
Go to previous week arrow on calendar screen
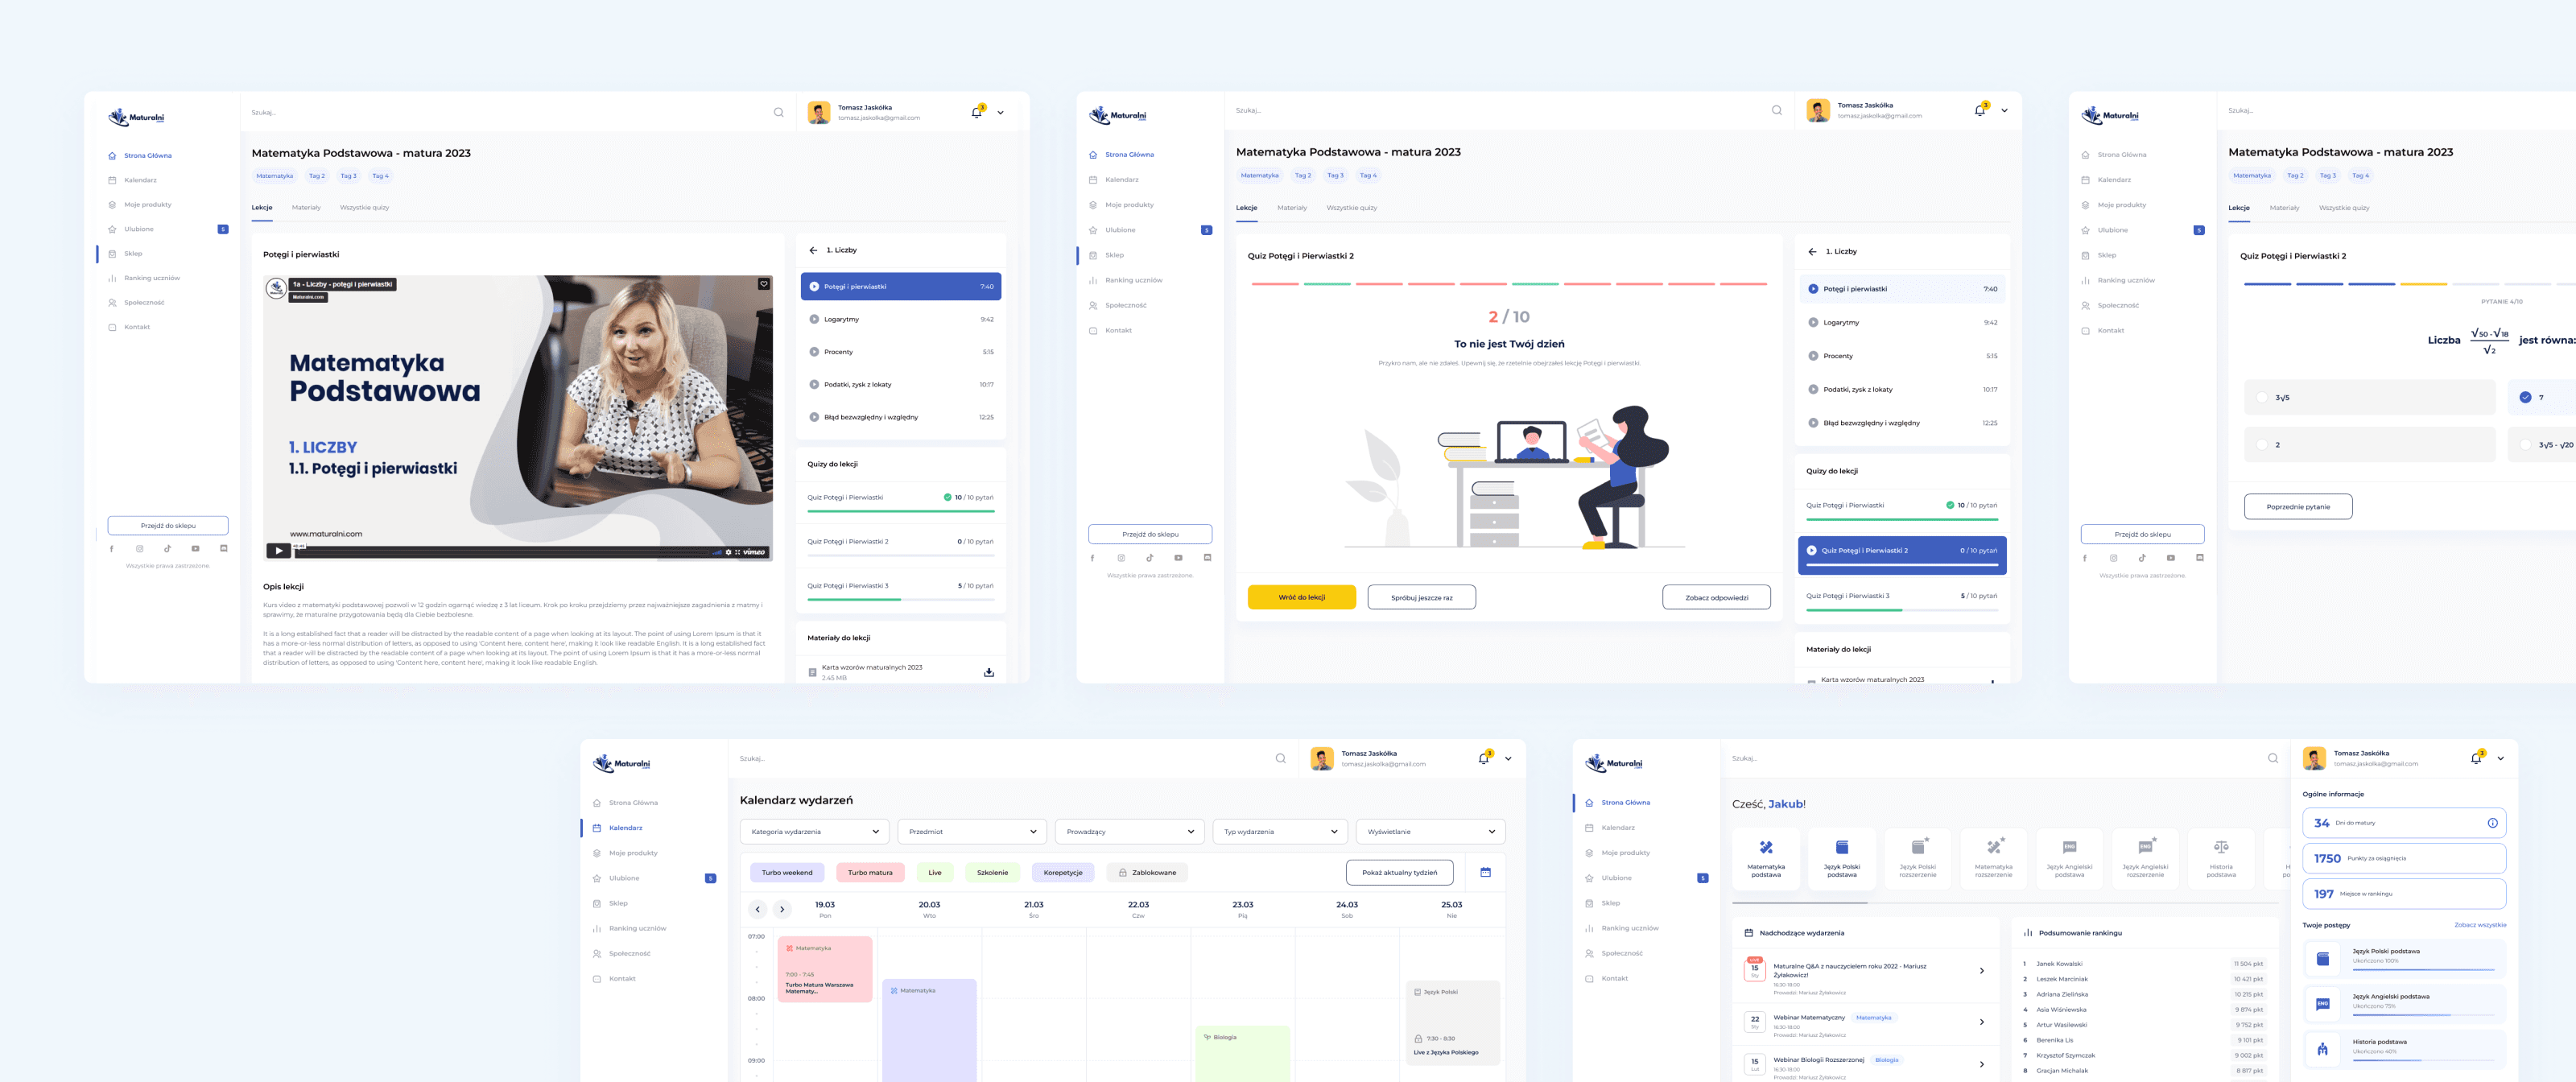tap(758, 909)
